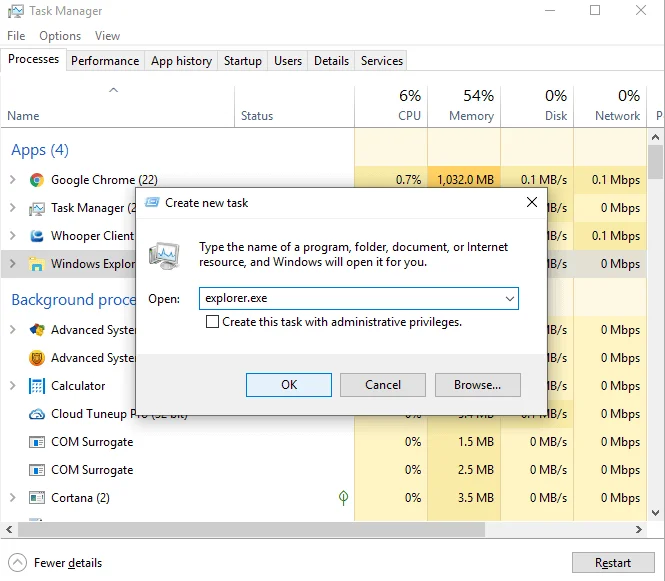Click the scroll left arrow
Image resolution: width=665 pixels, height=581 pixels.
pyautogui.click(x=9, y=529)
